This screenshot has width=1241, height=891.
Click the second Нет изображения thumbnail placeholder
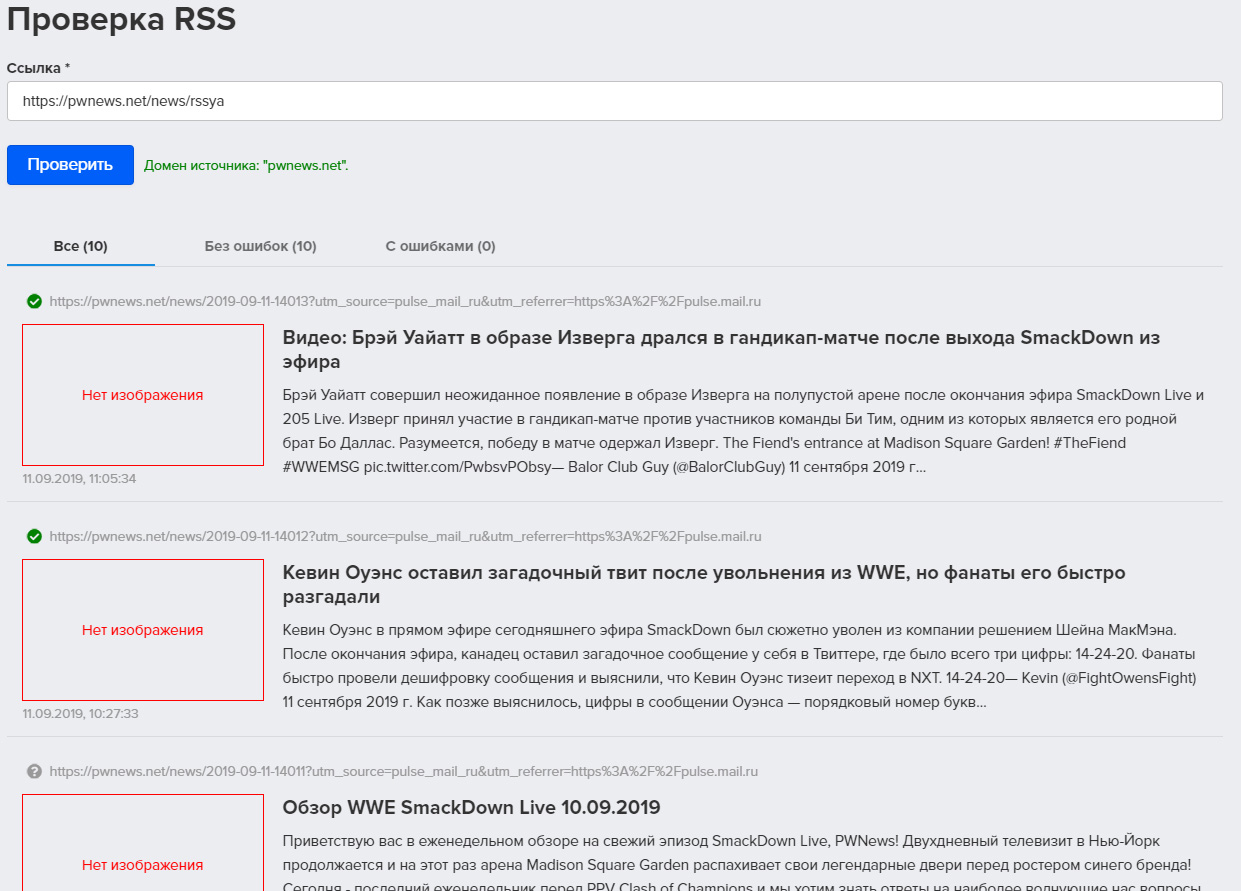coord(143,630)
